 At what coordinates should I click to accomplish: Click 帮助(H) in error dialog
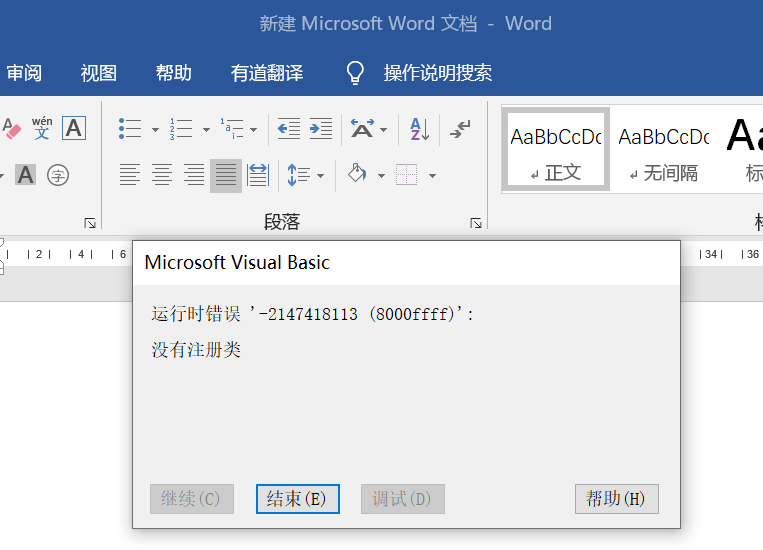(617, 499)
